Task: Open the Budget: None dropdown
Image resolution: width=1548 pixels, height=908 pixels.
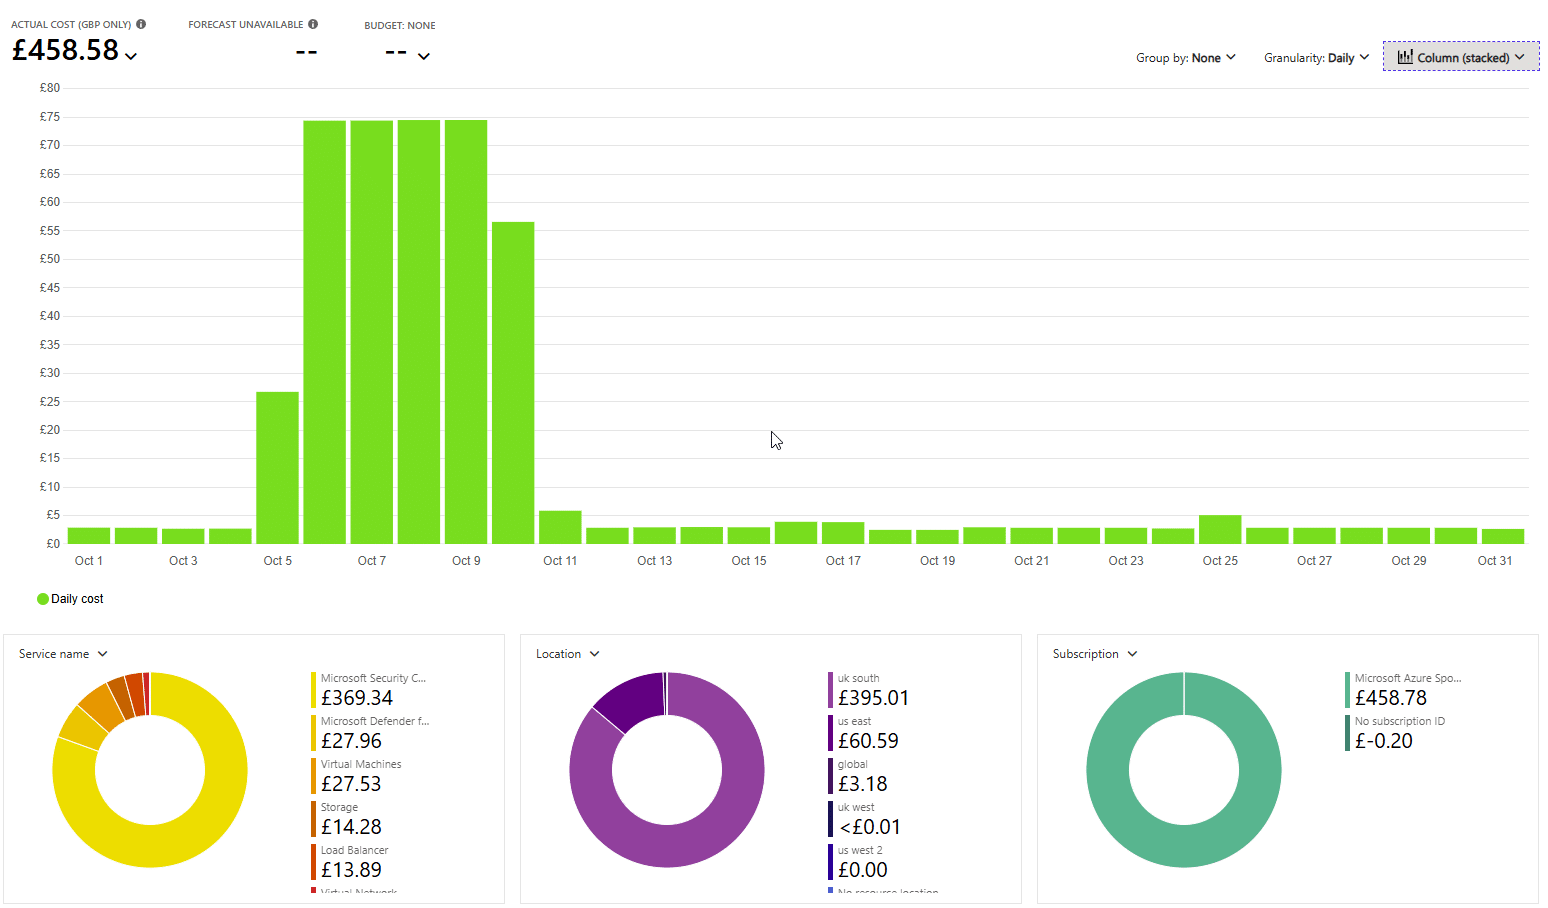Action: click(423, 56)
